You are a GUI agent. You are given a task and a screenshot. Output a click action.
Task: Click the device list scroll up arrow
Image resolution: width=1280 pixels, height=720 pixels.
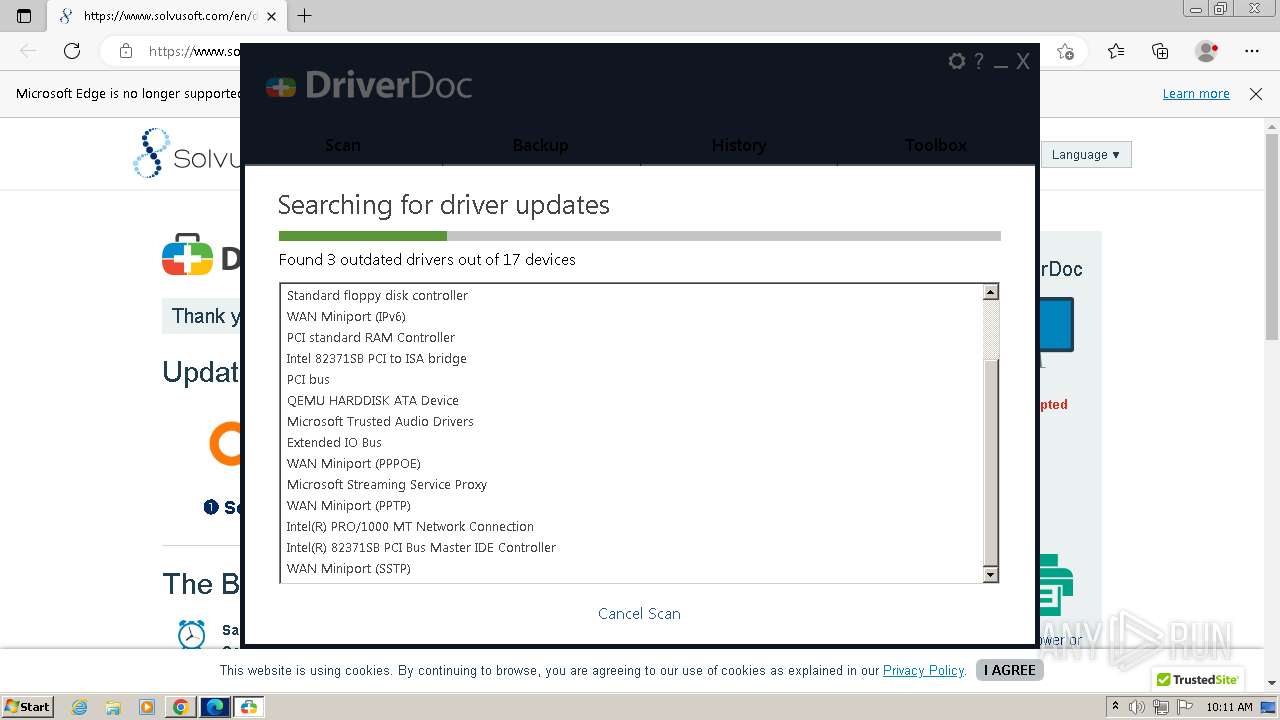[990, 293]
